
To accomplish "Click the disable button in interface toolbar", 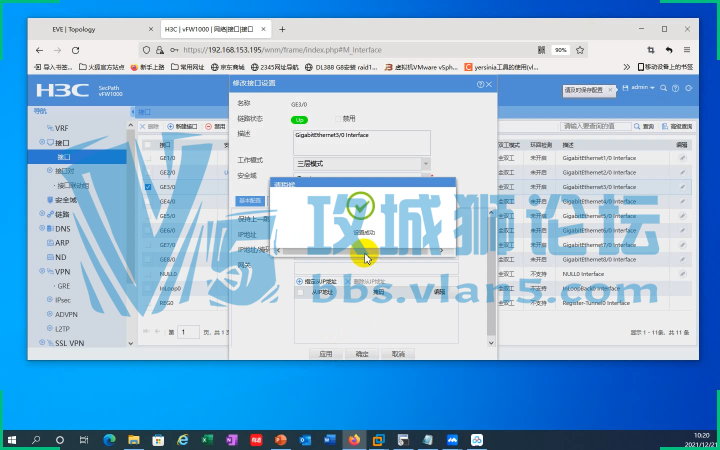I will (x=215, y=126).
